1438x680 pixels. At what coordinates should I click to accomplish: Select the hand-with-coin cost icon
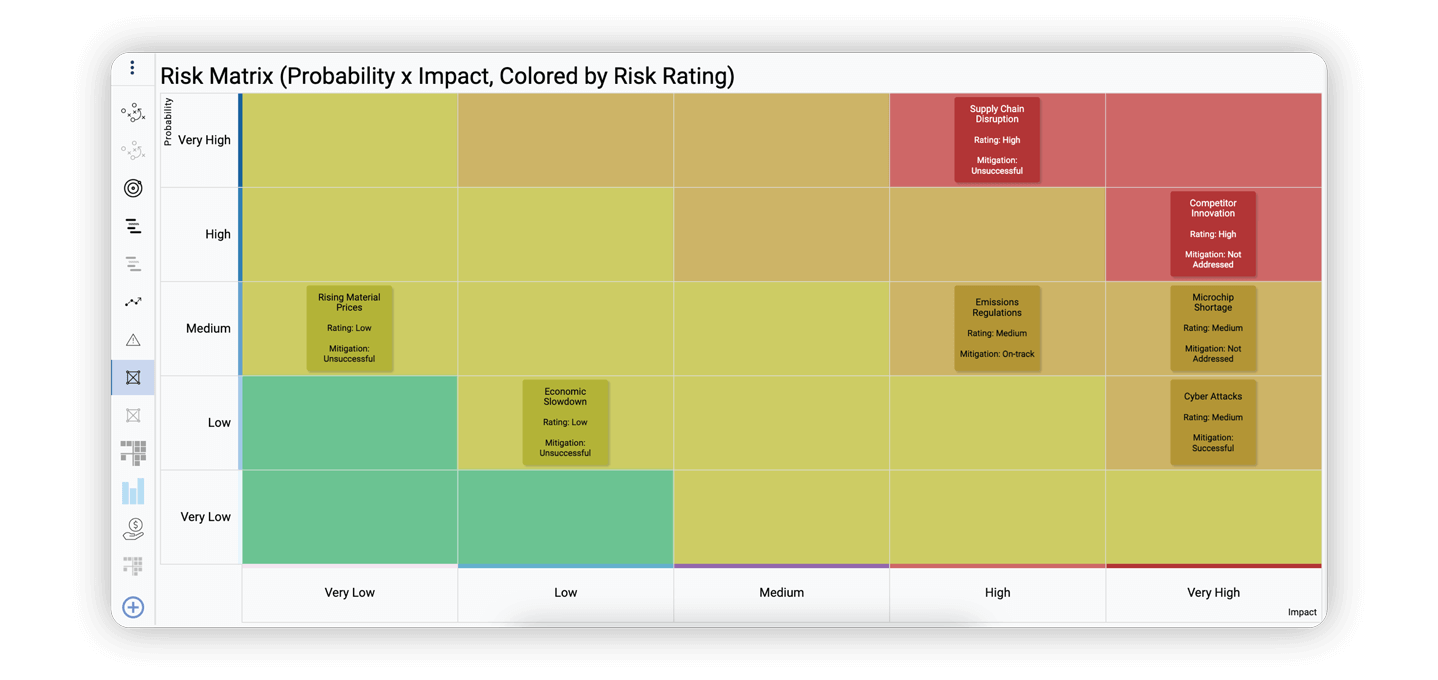[133, 529]
